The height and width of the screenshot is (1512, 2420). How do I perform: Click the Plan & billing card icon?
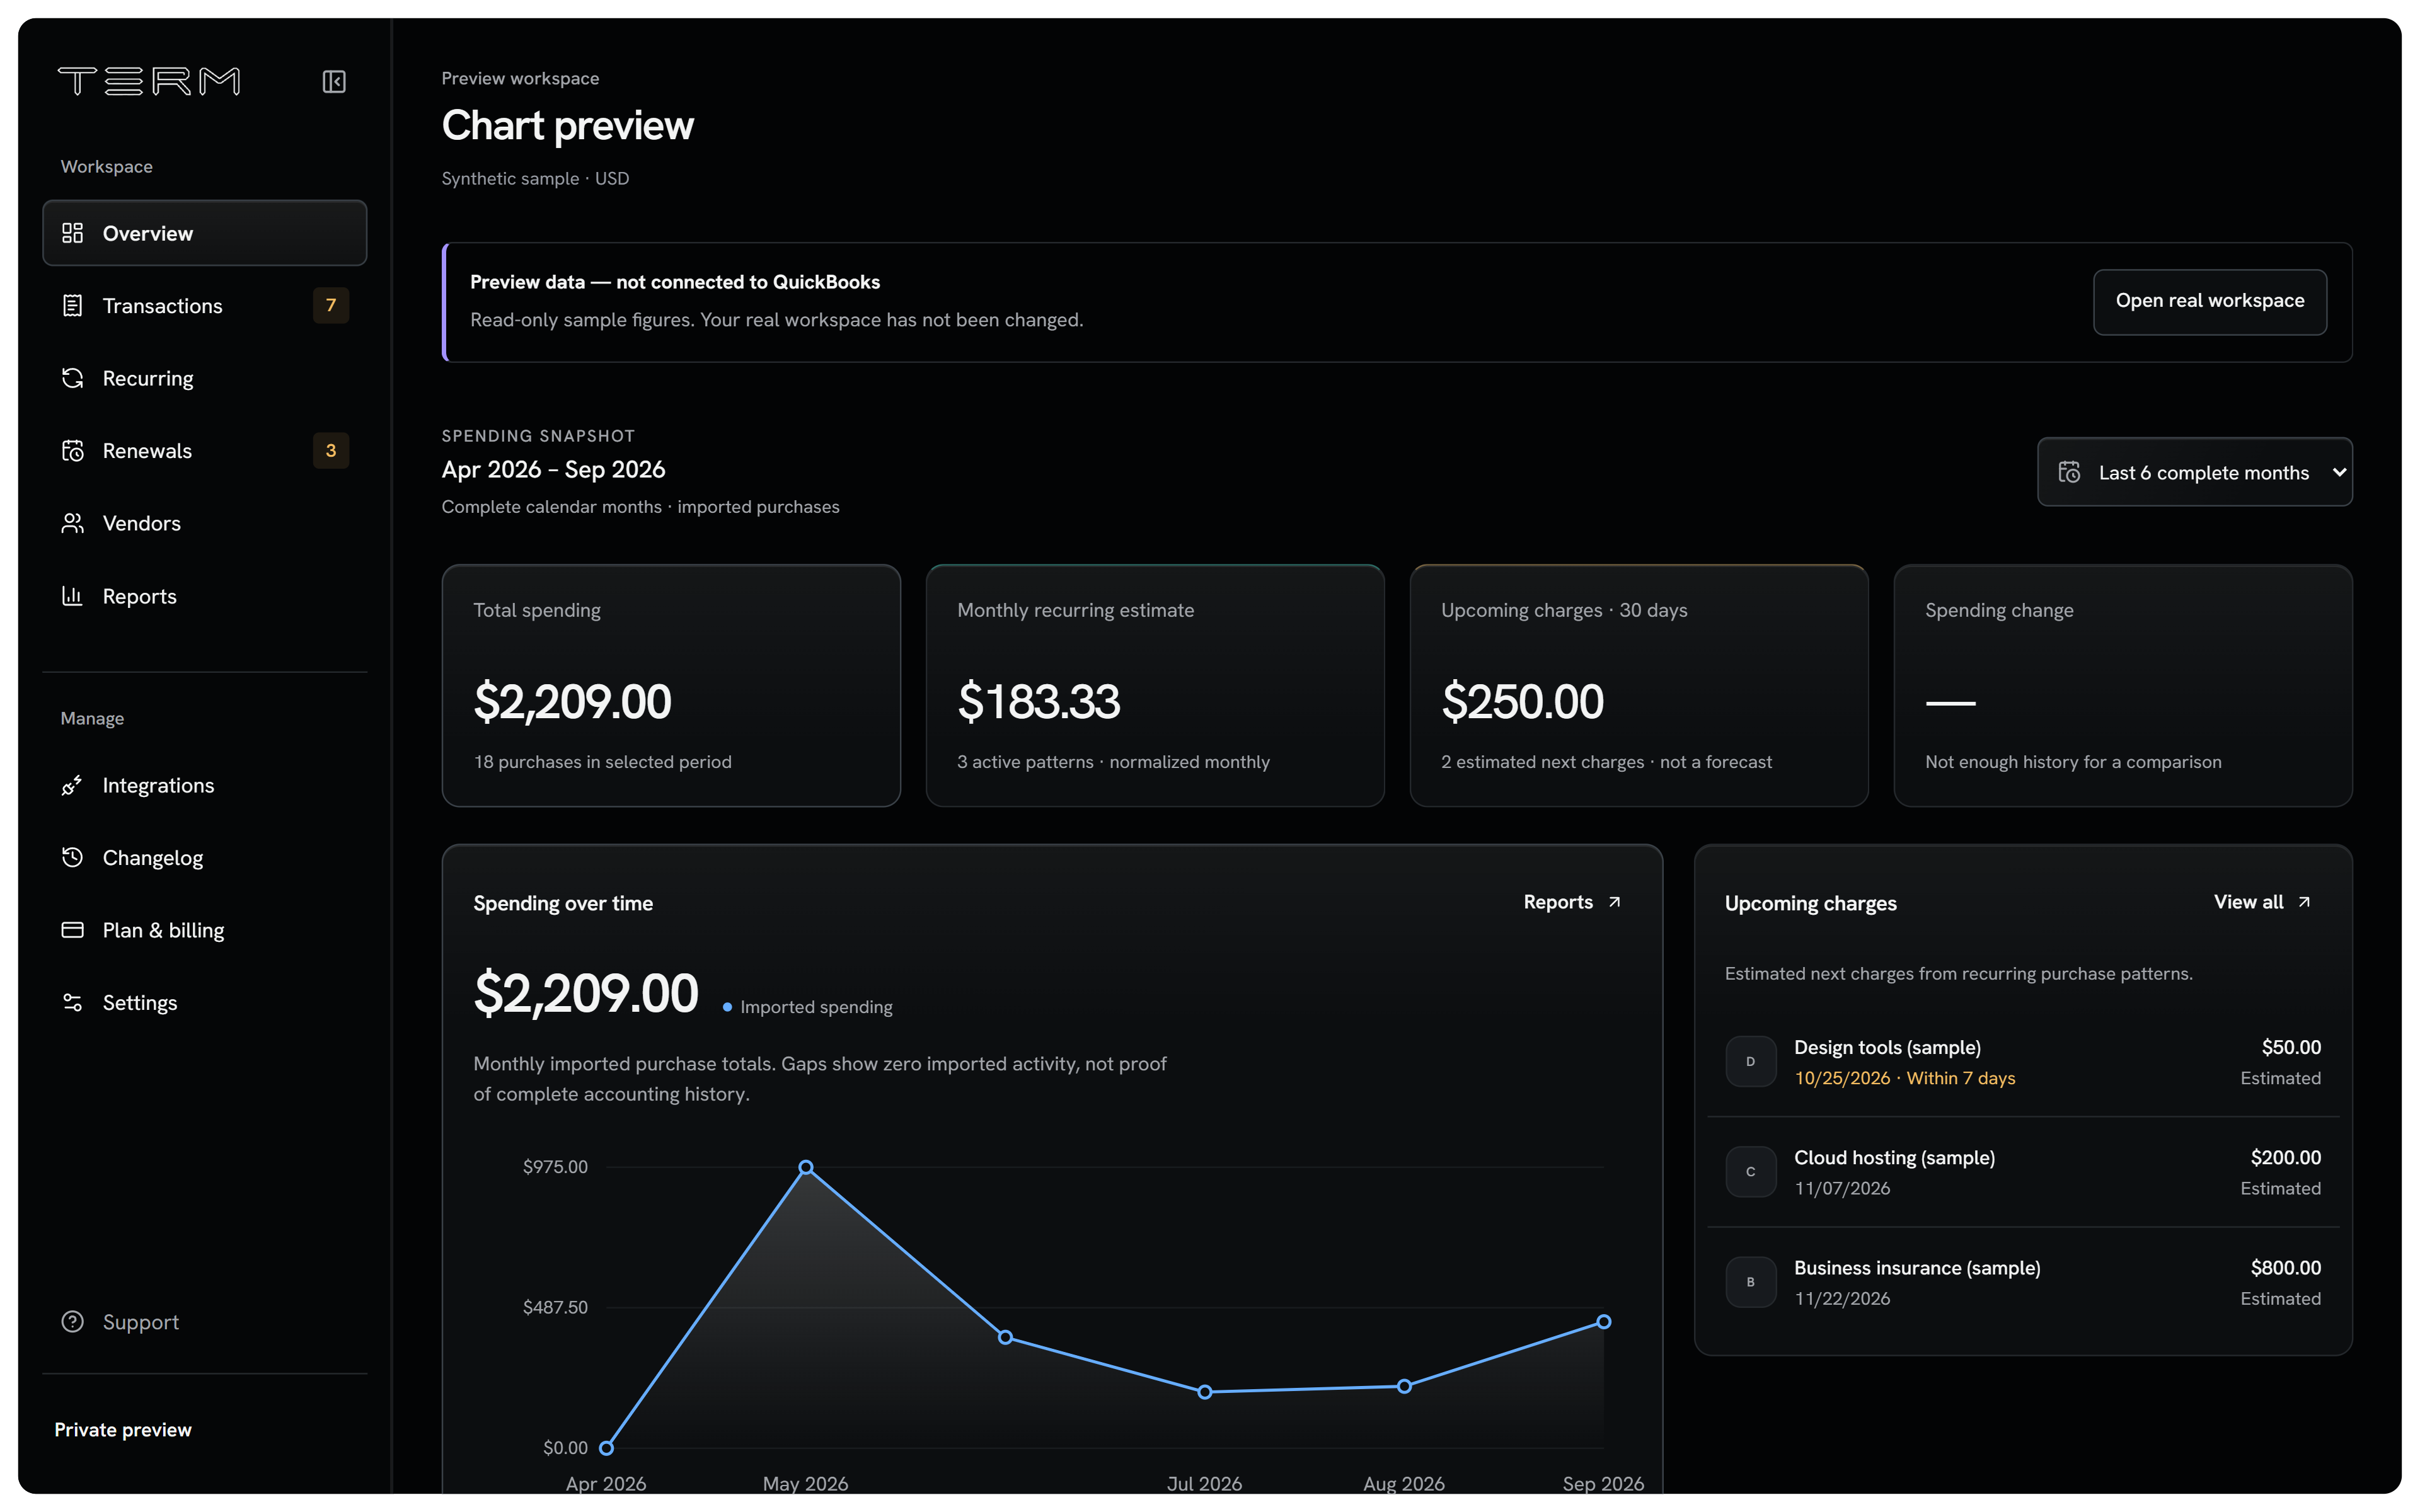(72, 930)
